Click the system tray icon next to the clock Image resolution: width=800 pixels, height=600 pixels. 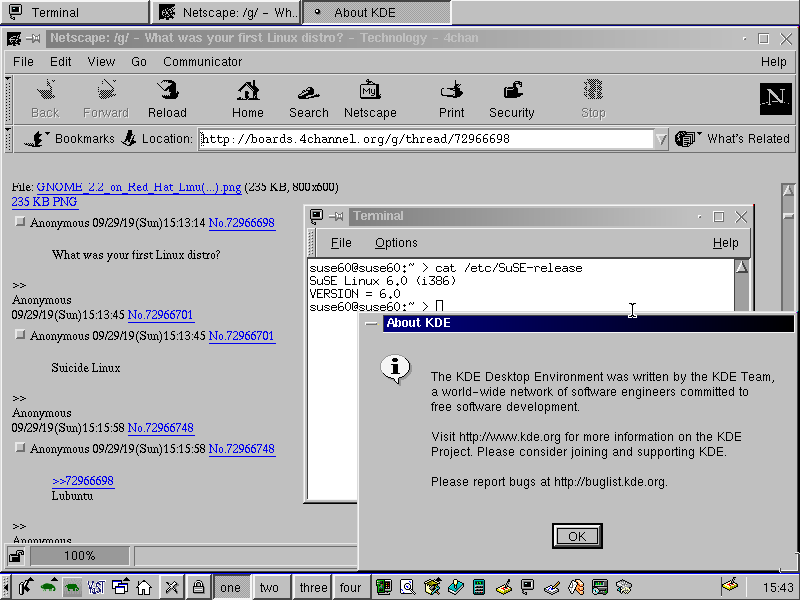pos(730,587)
